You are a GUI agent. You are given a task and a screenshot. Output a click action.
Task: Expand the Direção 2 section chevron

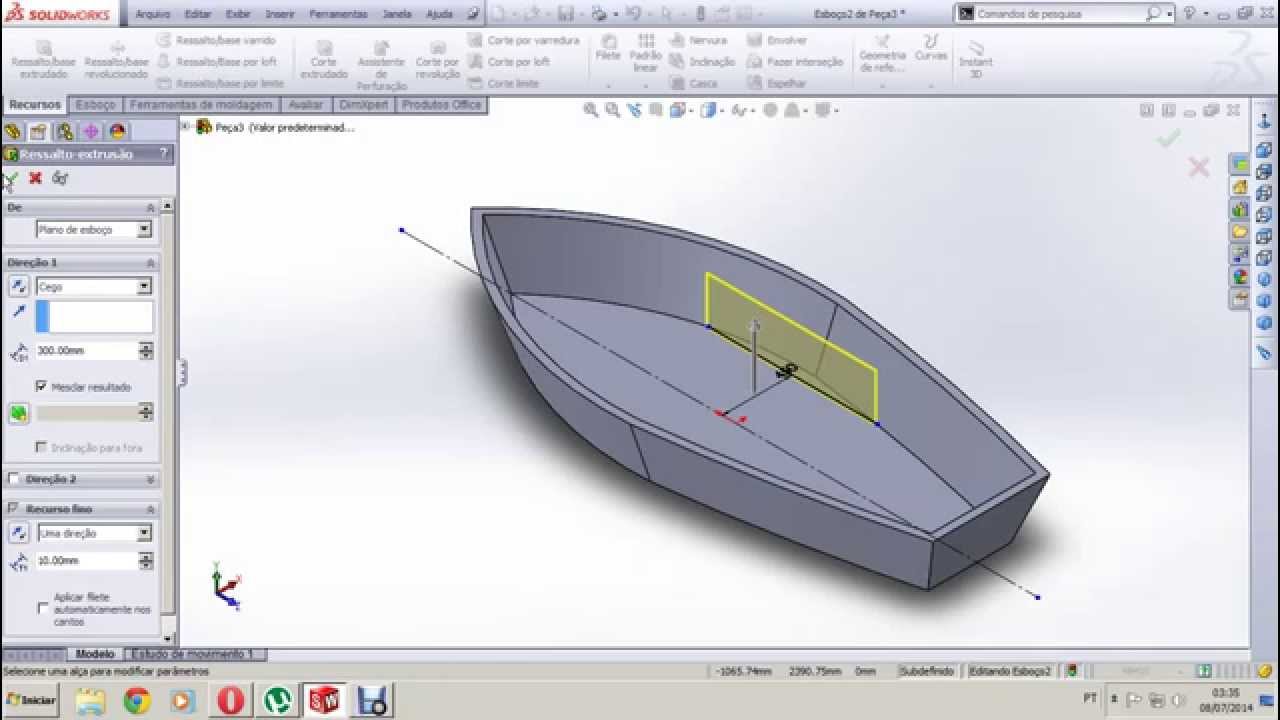point(151,480)
